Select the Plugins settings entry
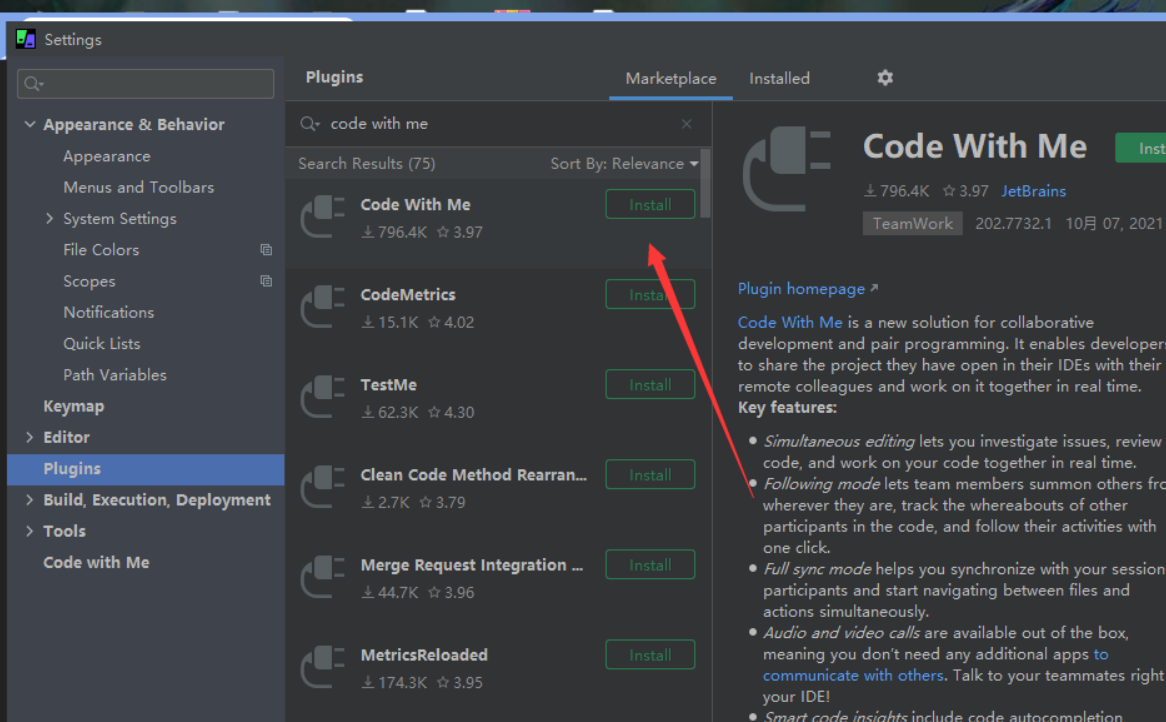 (x=146, y=469)
